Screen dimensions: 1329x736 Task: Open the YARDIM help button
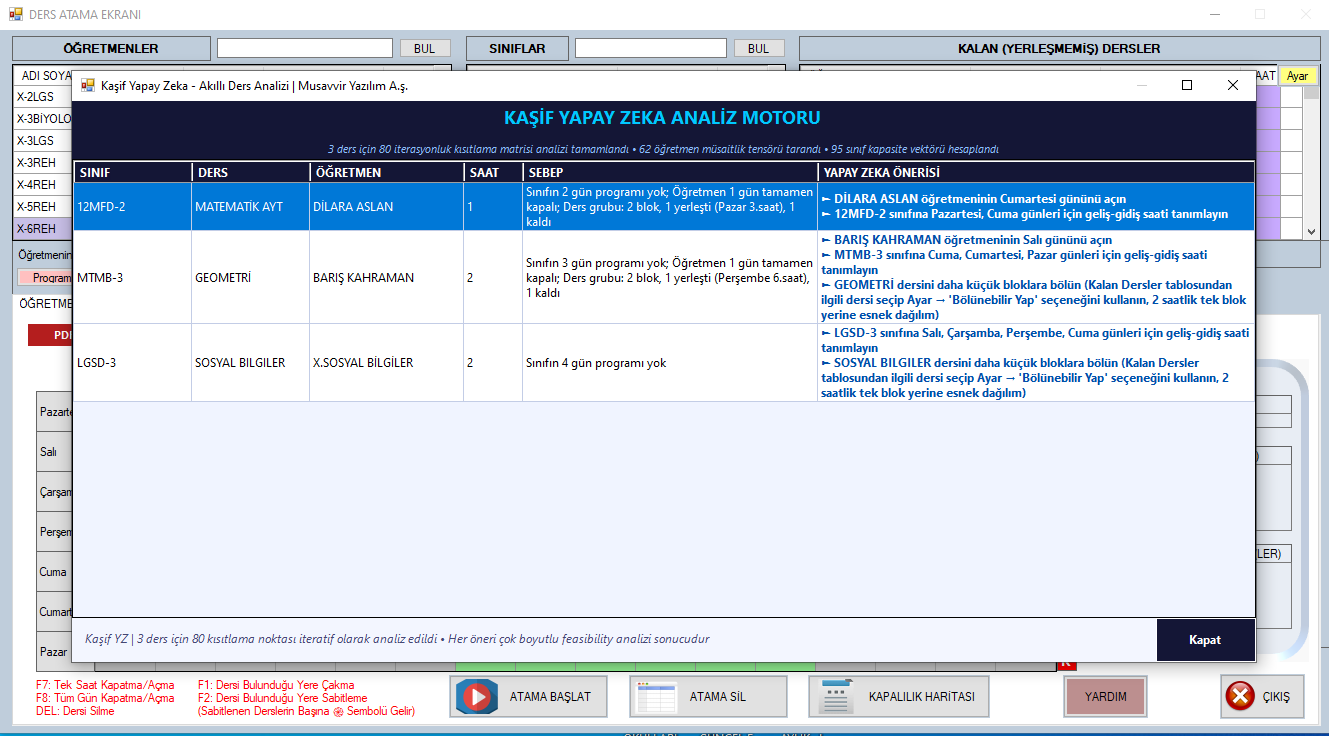click(1105, 696)
